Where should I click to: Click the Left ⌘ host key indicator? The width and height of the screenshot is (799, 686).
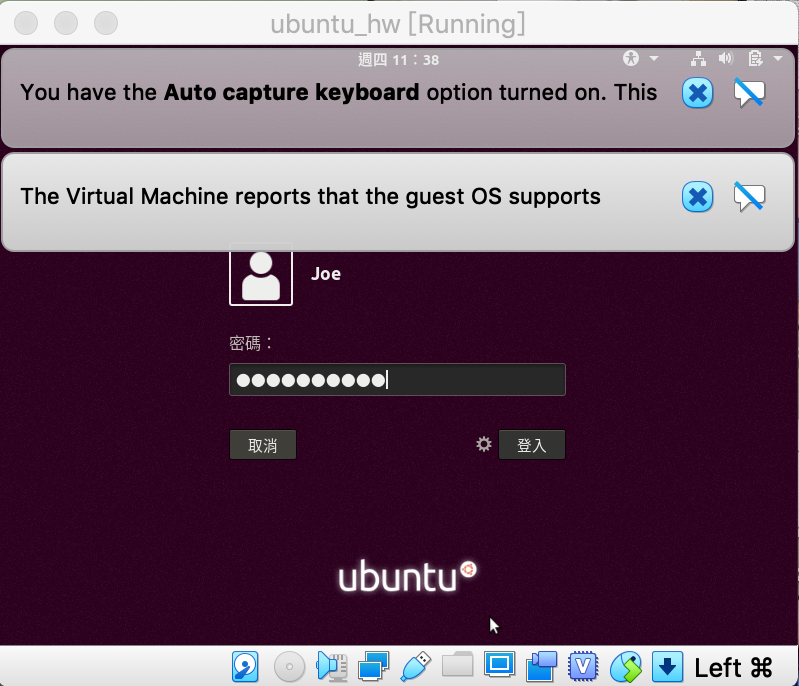(733, 667)
